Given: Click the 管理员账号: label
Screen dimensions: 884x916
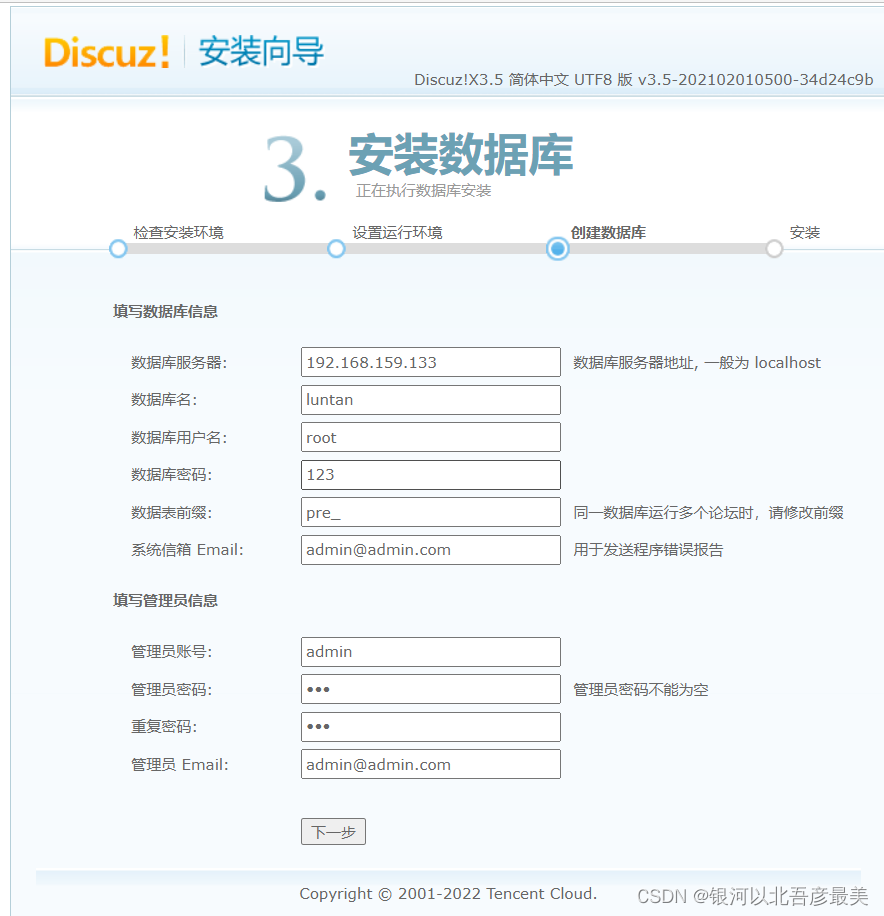Looking at the screenshot, I should tap(172, 652).
